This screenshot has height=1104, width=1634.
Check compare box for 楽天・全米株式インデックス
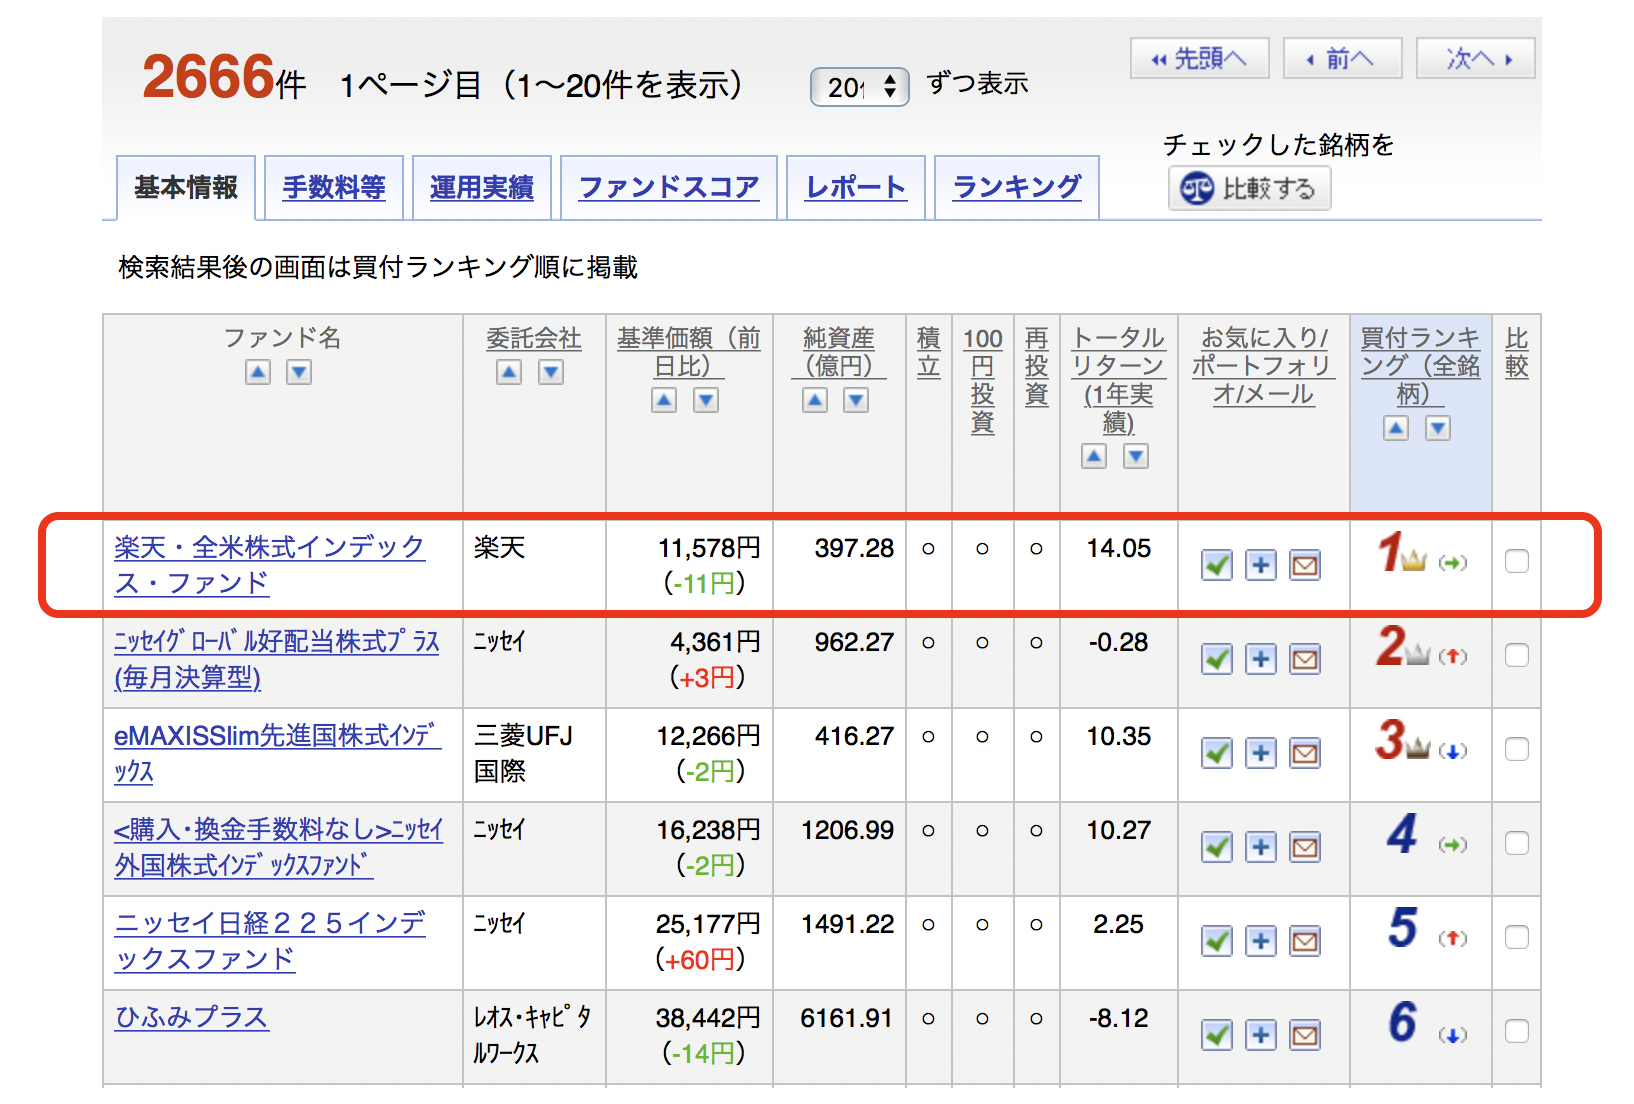1517,561
